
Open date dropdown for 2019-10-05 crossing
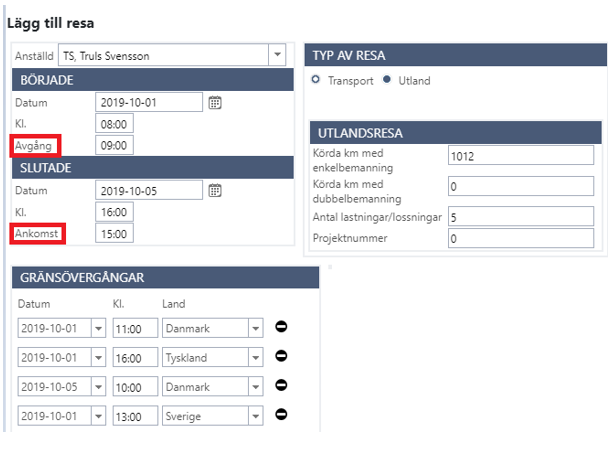(98, 385)
